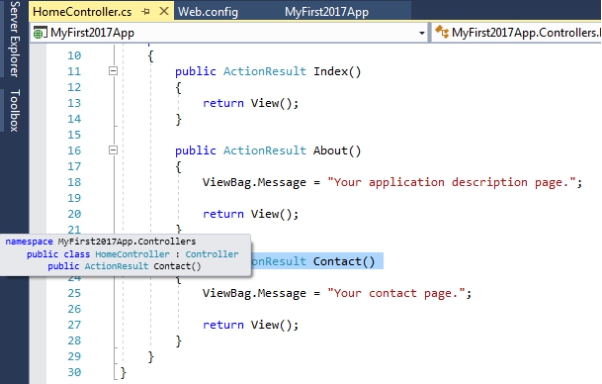Click the About() method name
This screenshot has width=602, height=384.
click(337, 151)
